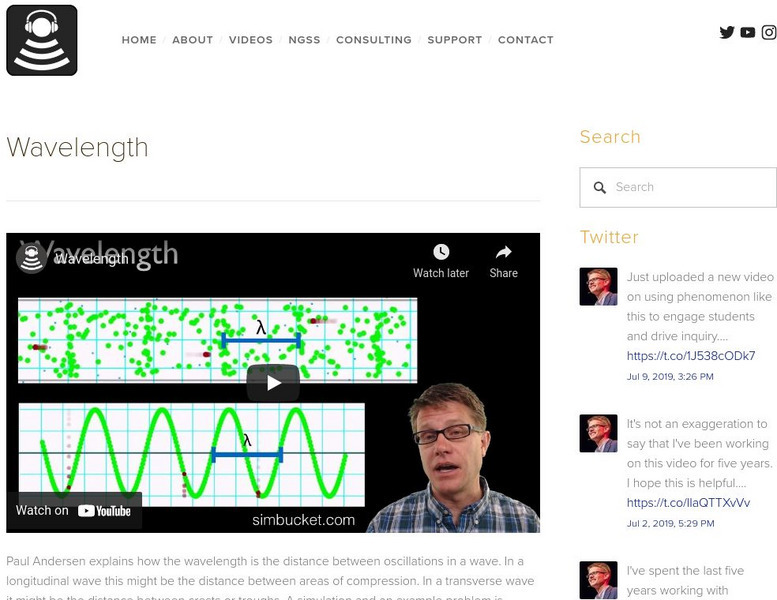Viewport: 777px width, 600px height.
Task: Click into the Search input field
Action: (690, 187)
